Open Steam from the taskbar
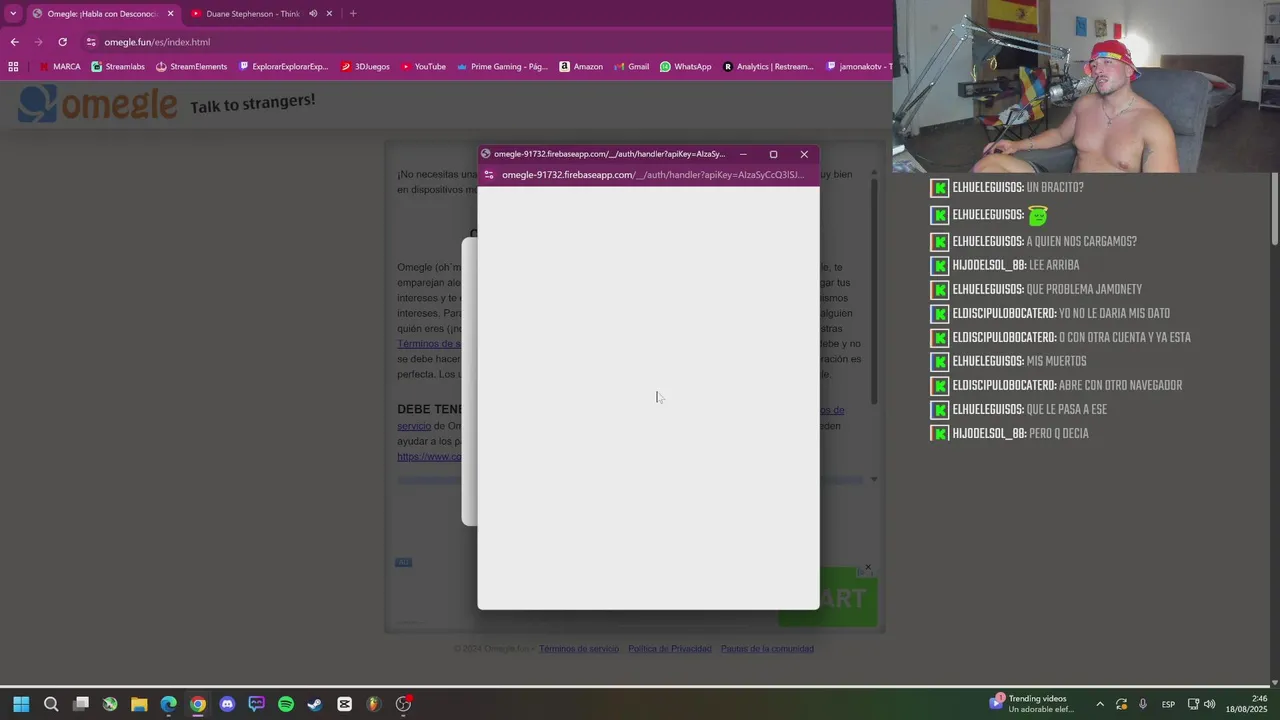The width and height of the screenshot is (1280, 720). tap(315, 704)
